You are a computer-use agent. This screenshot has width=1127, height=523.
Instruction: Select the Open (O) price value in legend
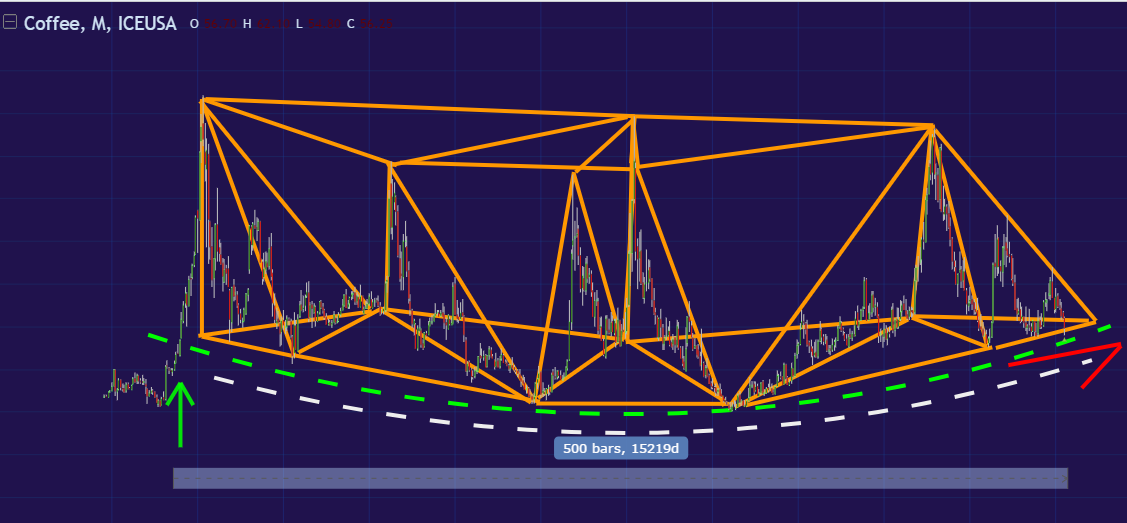point(218,24)
